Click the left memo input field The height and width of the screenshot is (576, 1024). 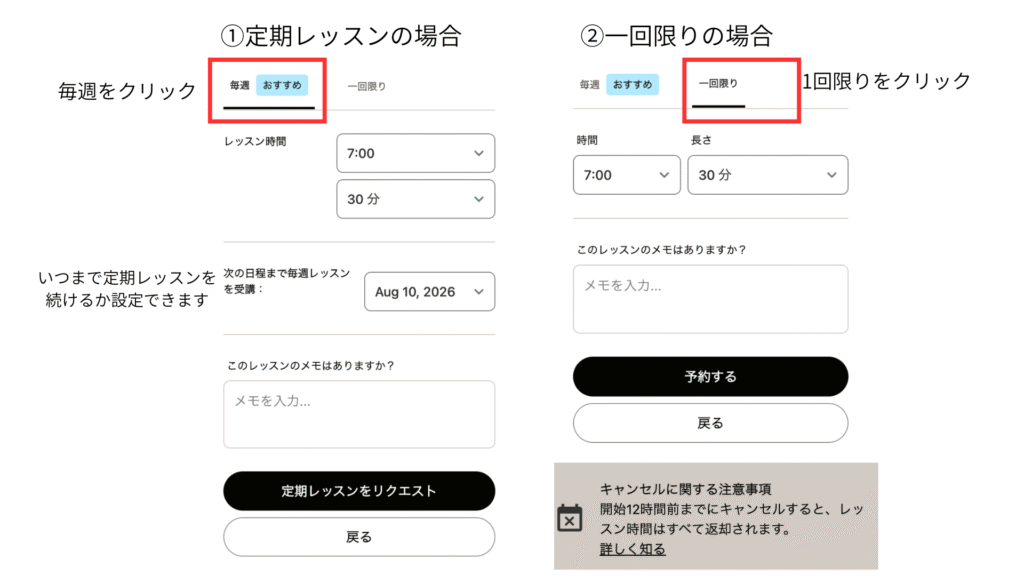tap(359, 414)
